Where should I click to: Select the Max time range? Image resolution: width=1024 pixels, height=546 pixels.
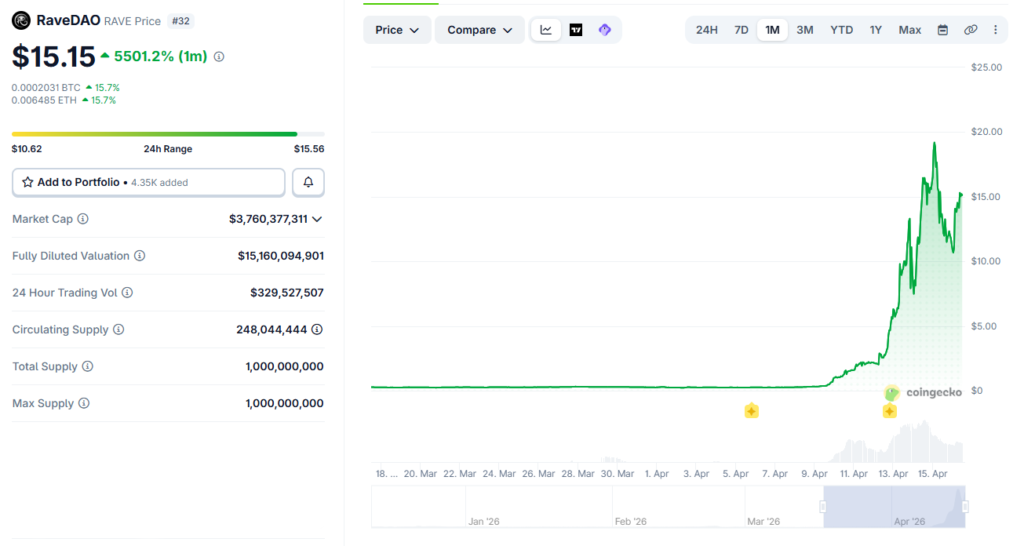pos(910,30)
